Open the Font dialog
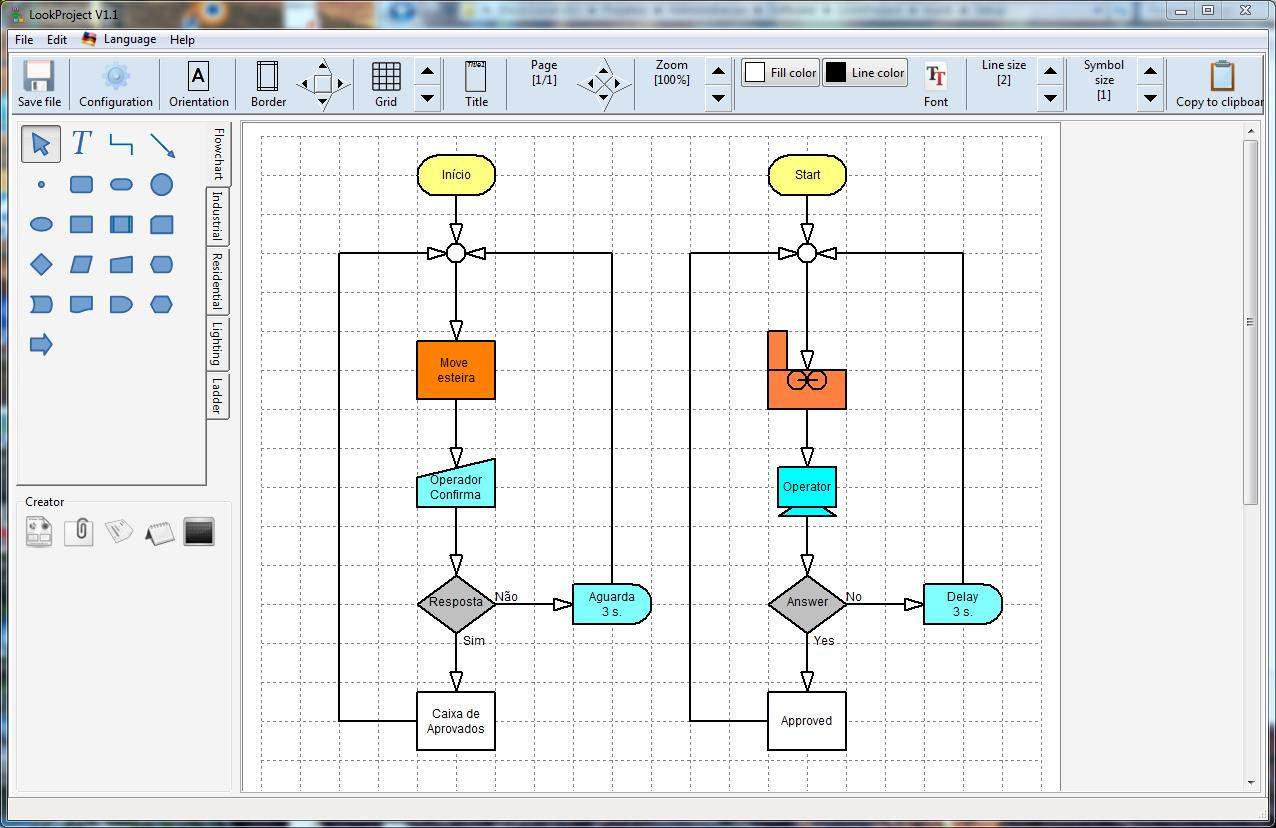The image size is (1276, 828). (936, 85)
